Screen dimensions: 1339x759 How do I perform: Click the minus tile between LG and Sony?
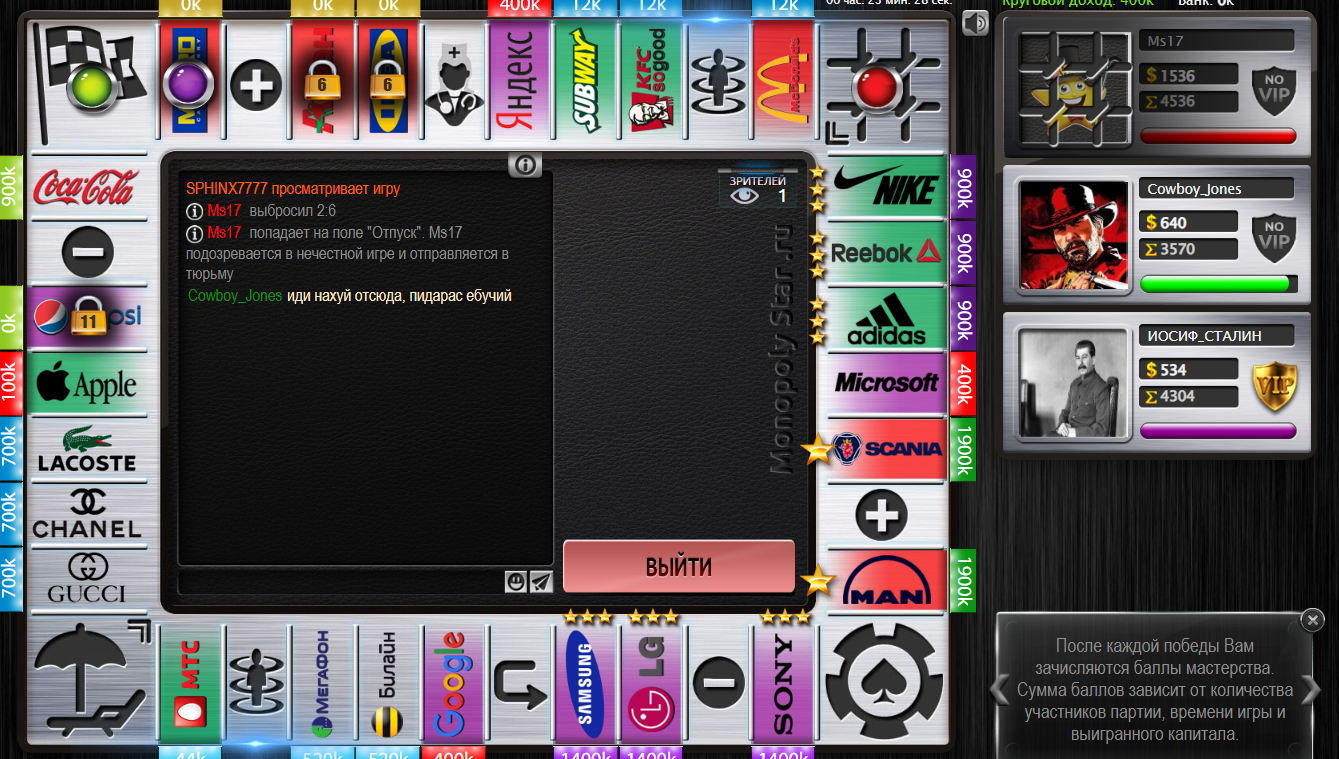716,684
